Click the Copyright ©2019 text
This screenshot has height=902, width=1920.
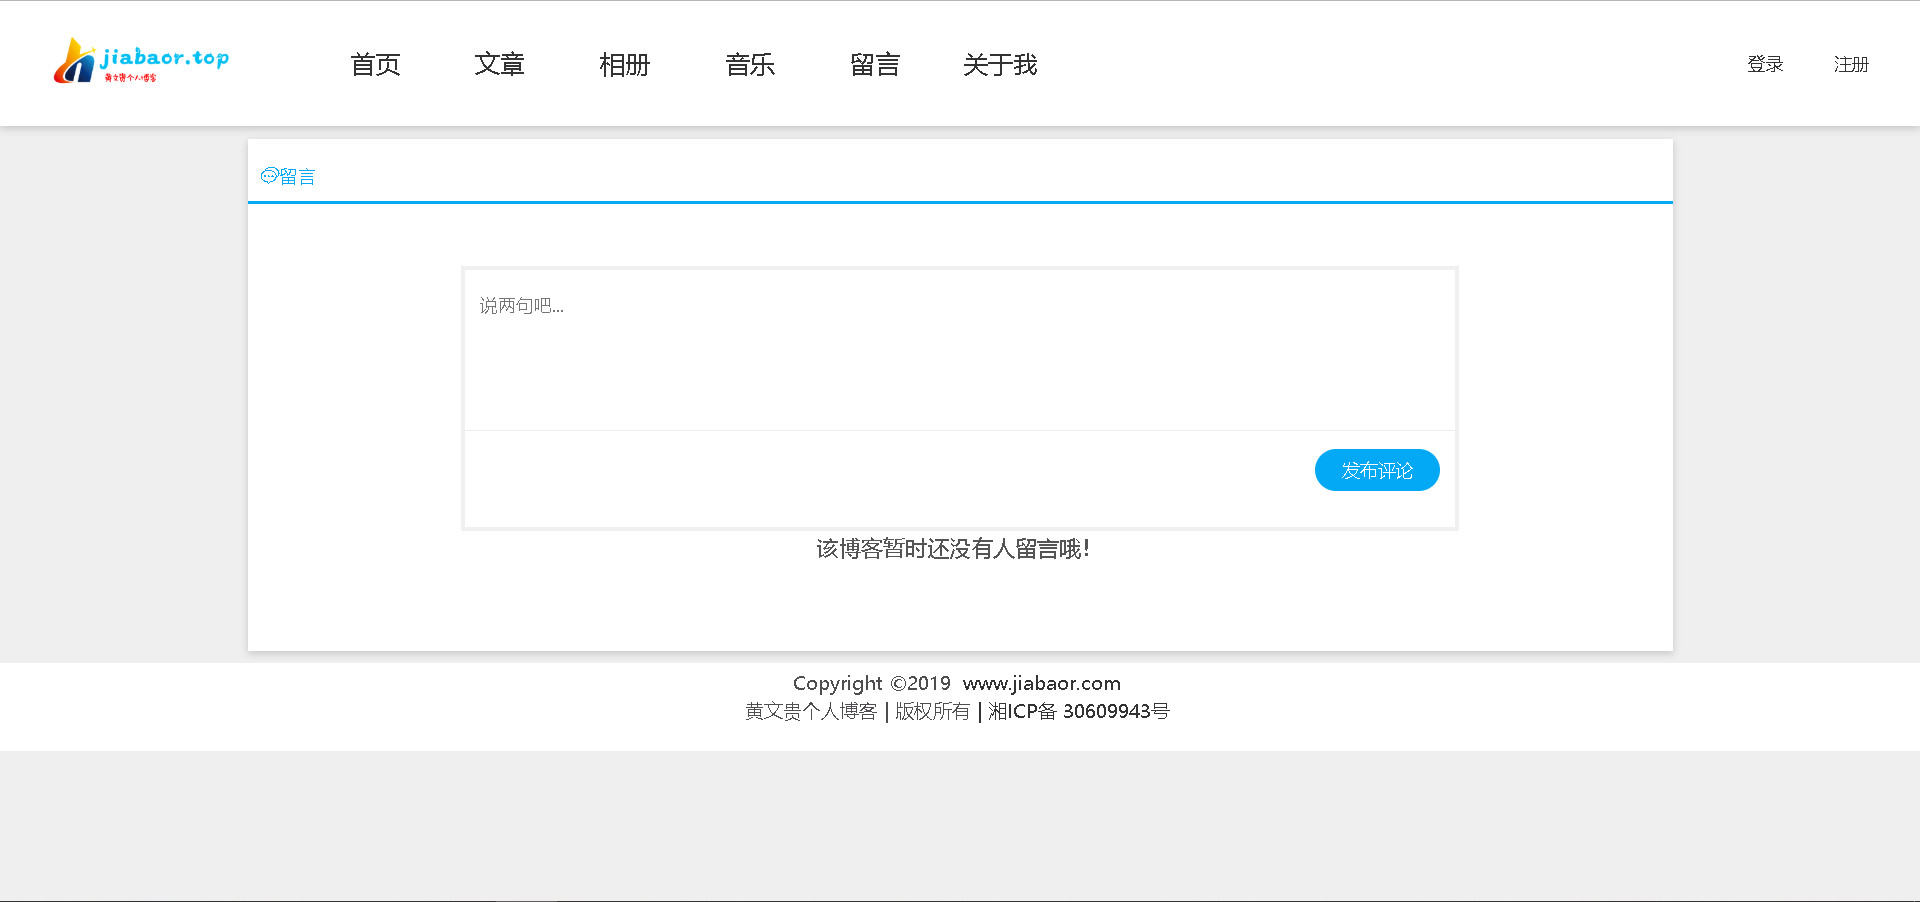[872, 683]
